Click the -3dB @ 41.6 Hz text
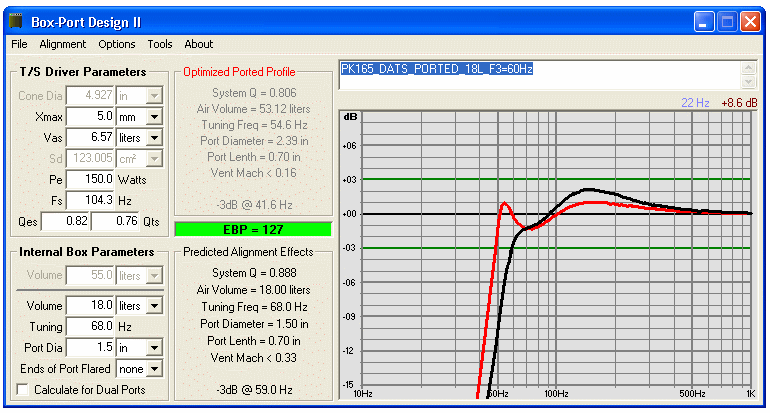770x413 pixels. 254,205
